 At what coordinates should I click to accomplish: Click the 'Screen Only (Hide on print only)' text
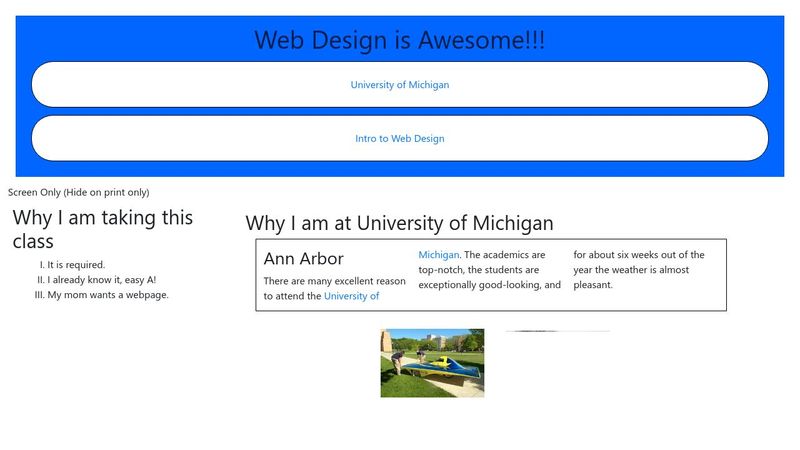78,192
